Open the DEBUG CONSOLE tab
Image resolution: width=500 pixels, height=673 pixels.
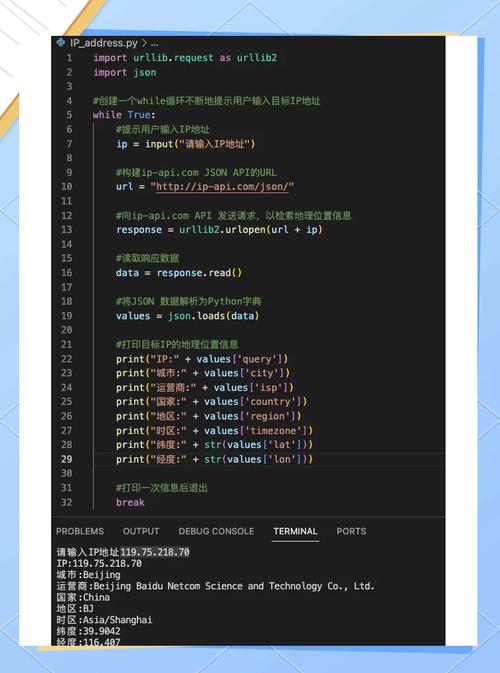(216, 531)
